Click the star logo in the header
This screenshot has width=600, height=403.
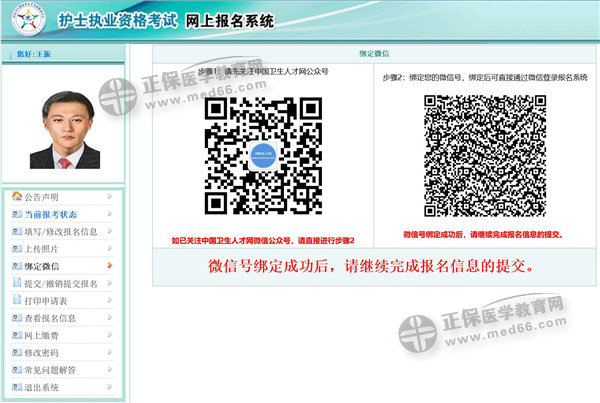(x=25, y=20)
